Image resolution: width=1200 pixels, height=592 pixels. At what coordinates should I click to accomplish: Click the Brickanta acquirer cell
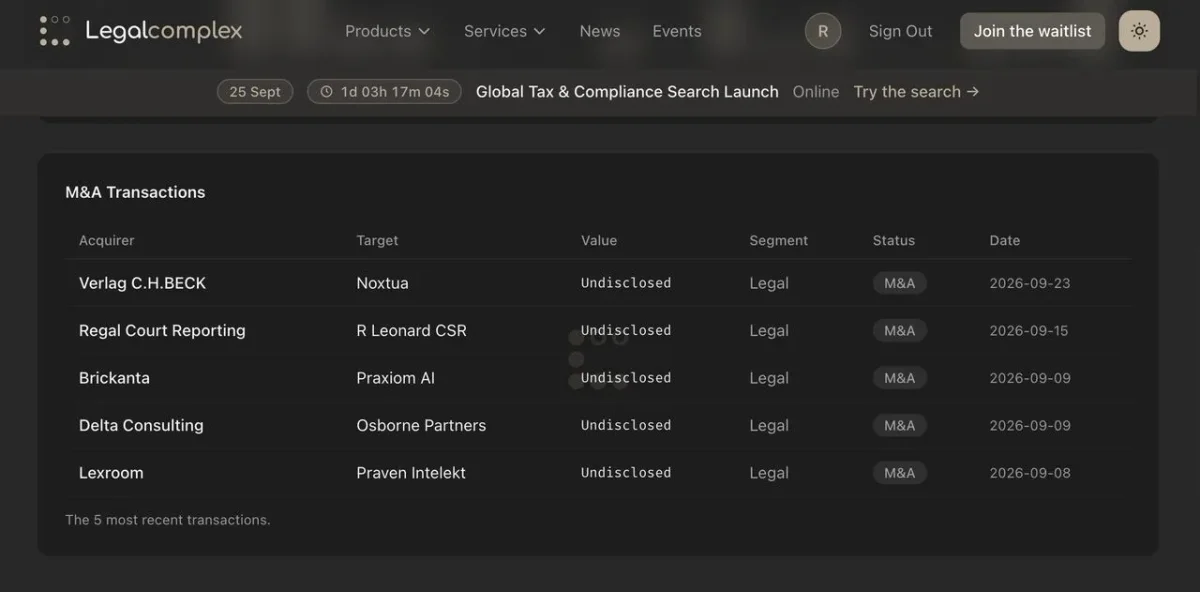[114, 378]
